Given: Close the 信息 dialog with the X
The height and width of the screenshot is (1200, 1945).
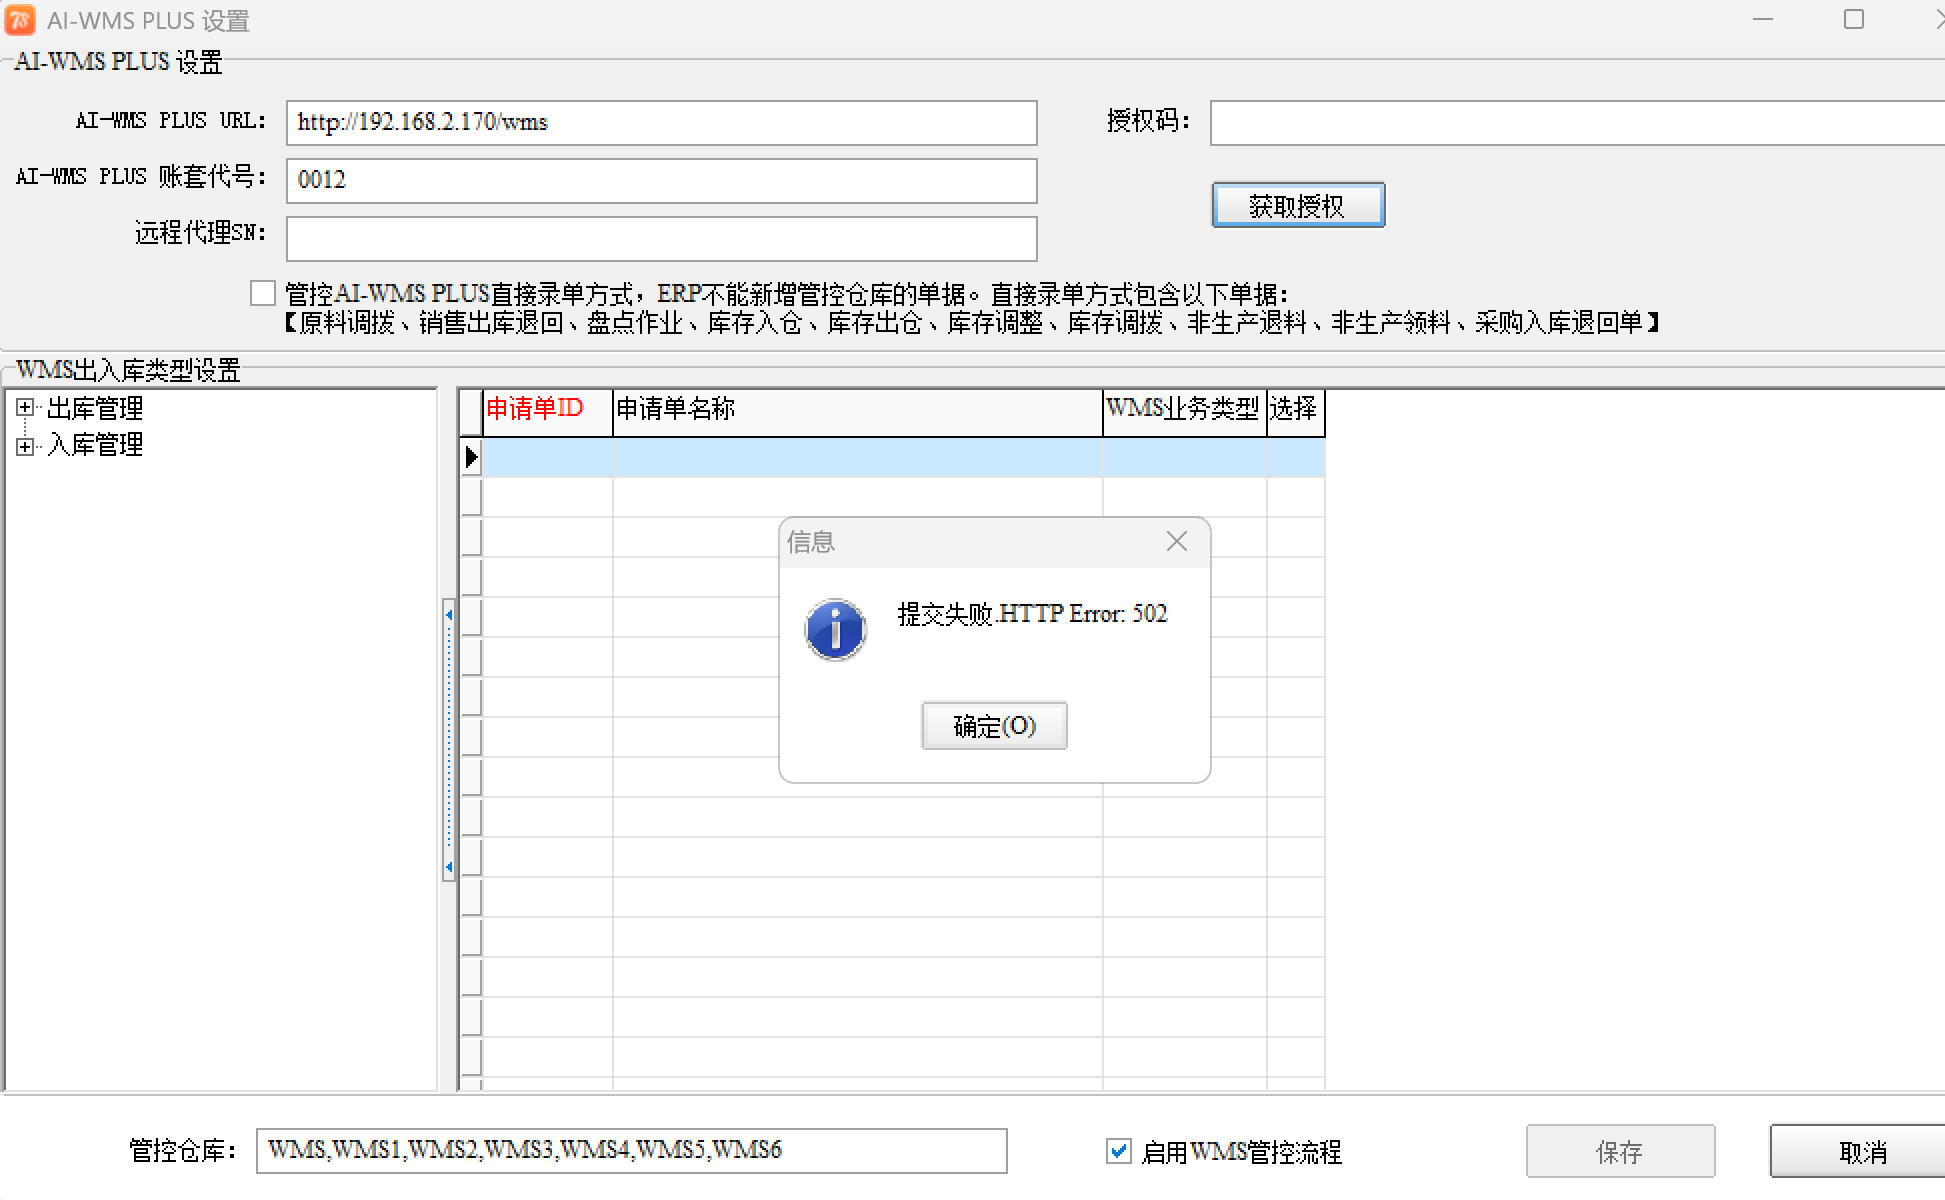Looking at the screenshot, I should [x=1177, y=542].
